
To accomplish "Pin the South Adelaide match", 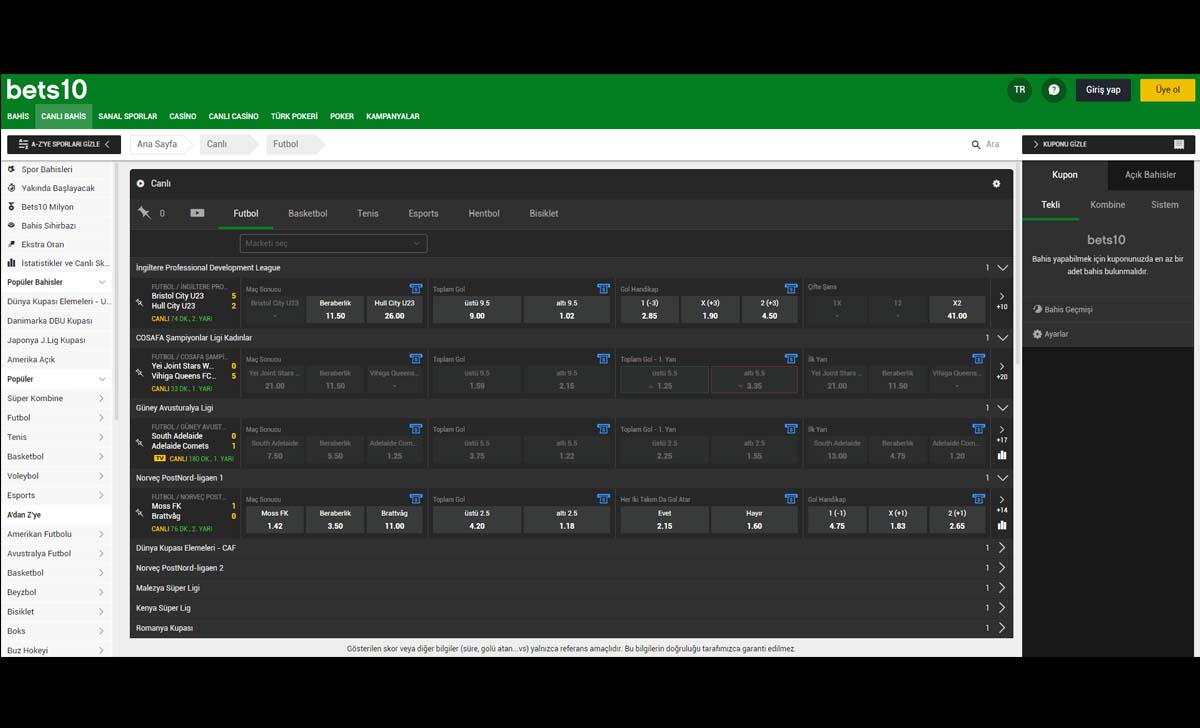I will [140, 441].
